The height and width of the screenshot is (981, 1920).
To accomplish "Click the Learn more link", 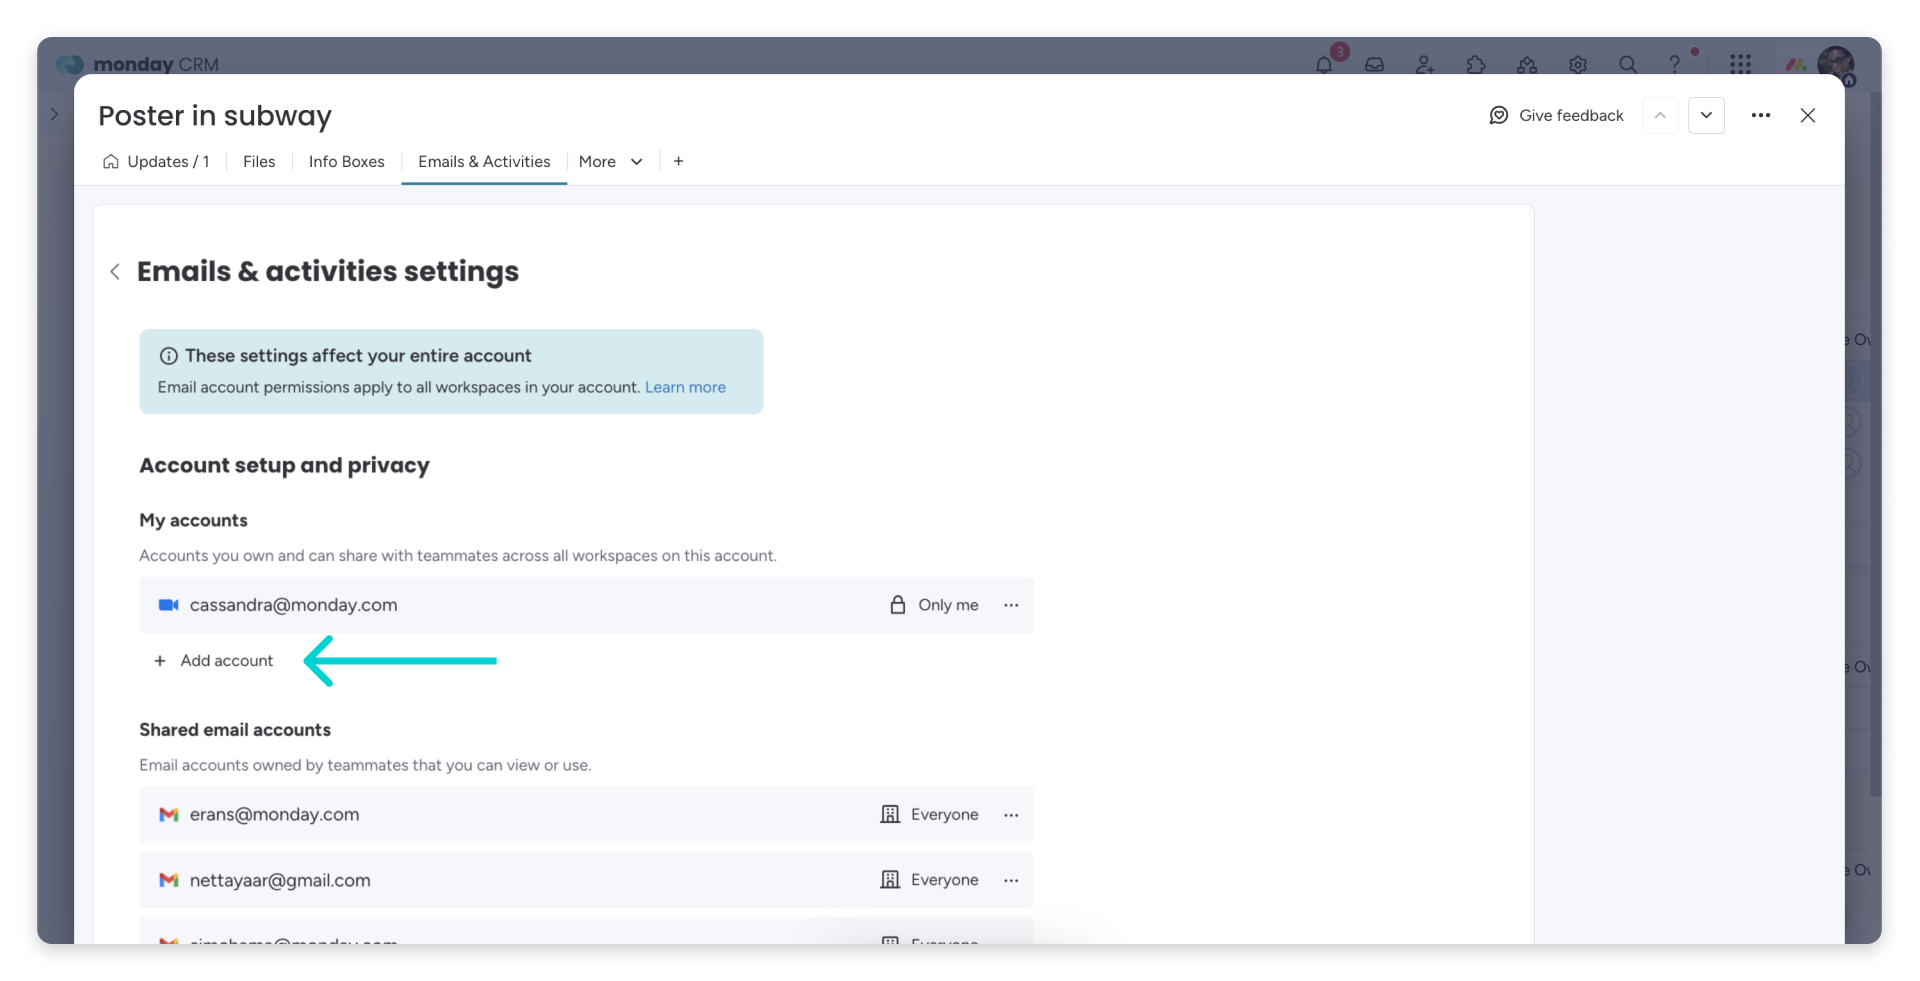I will click(x=685, y=387).
